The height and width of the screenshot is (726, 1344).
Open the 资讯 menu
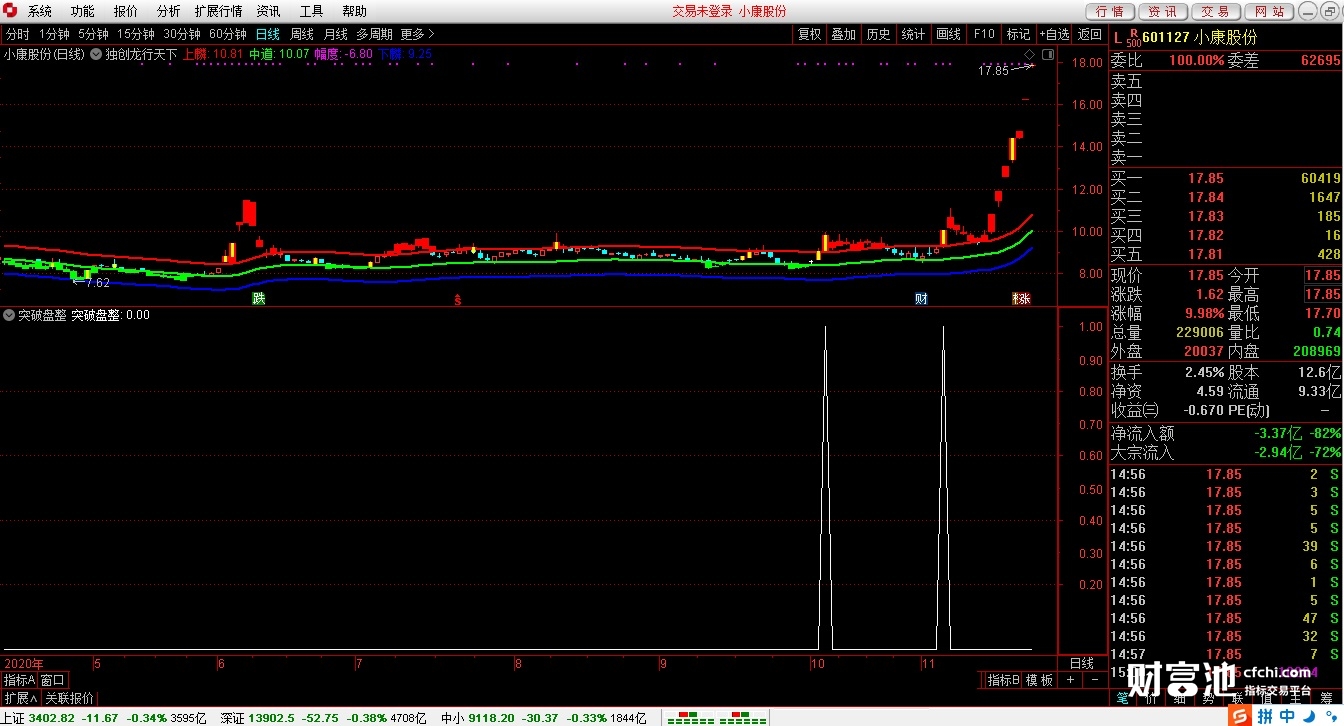pos(268,11)
